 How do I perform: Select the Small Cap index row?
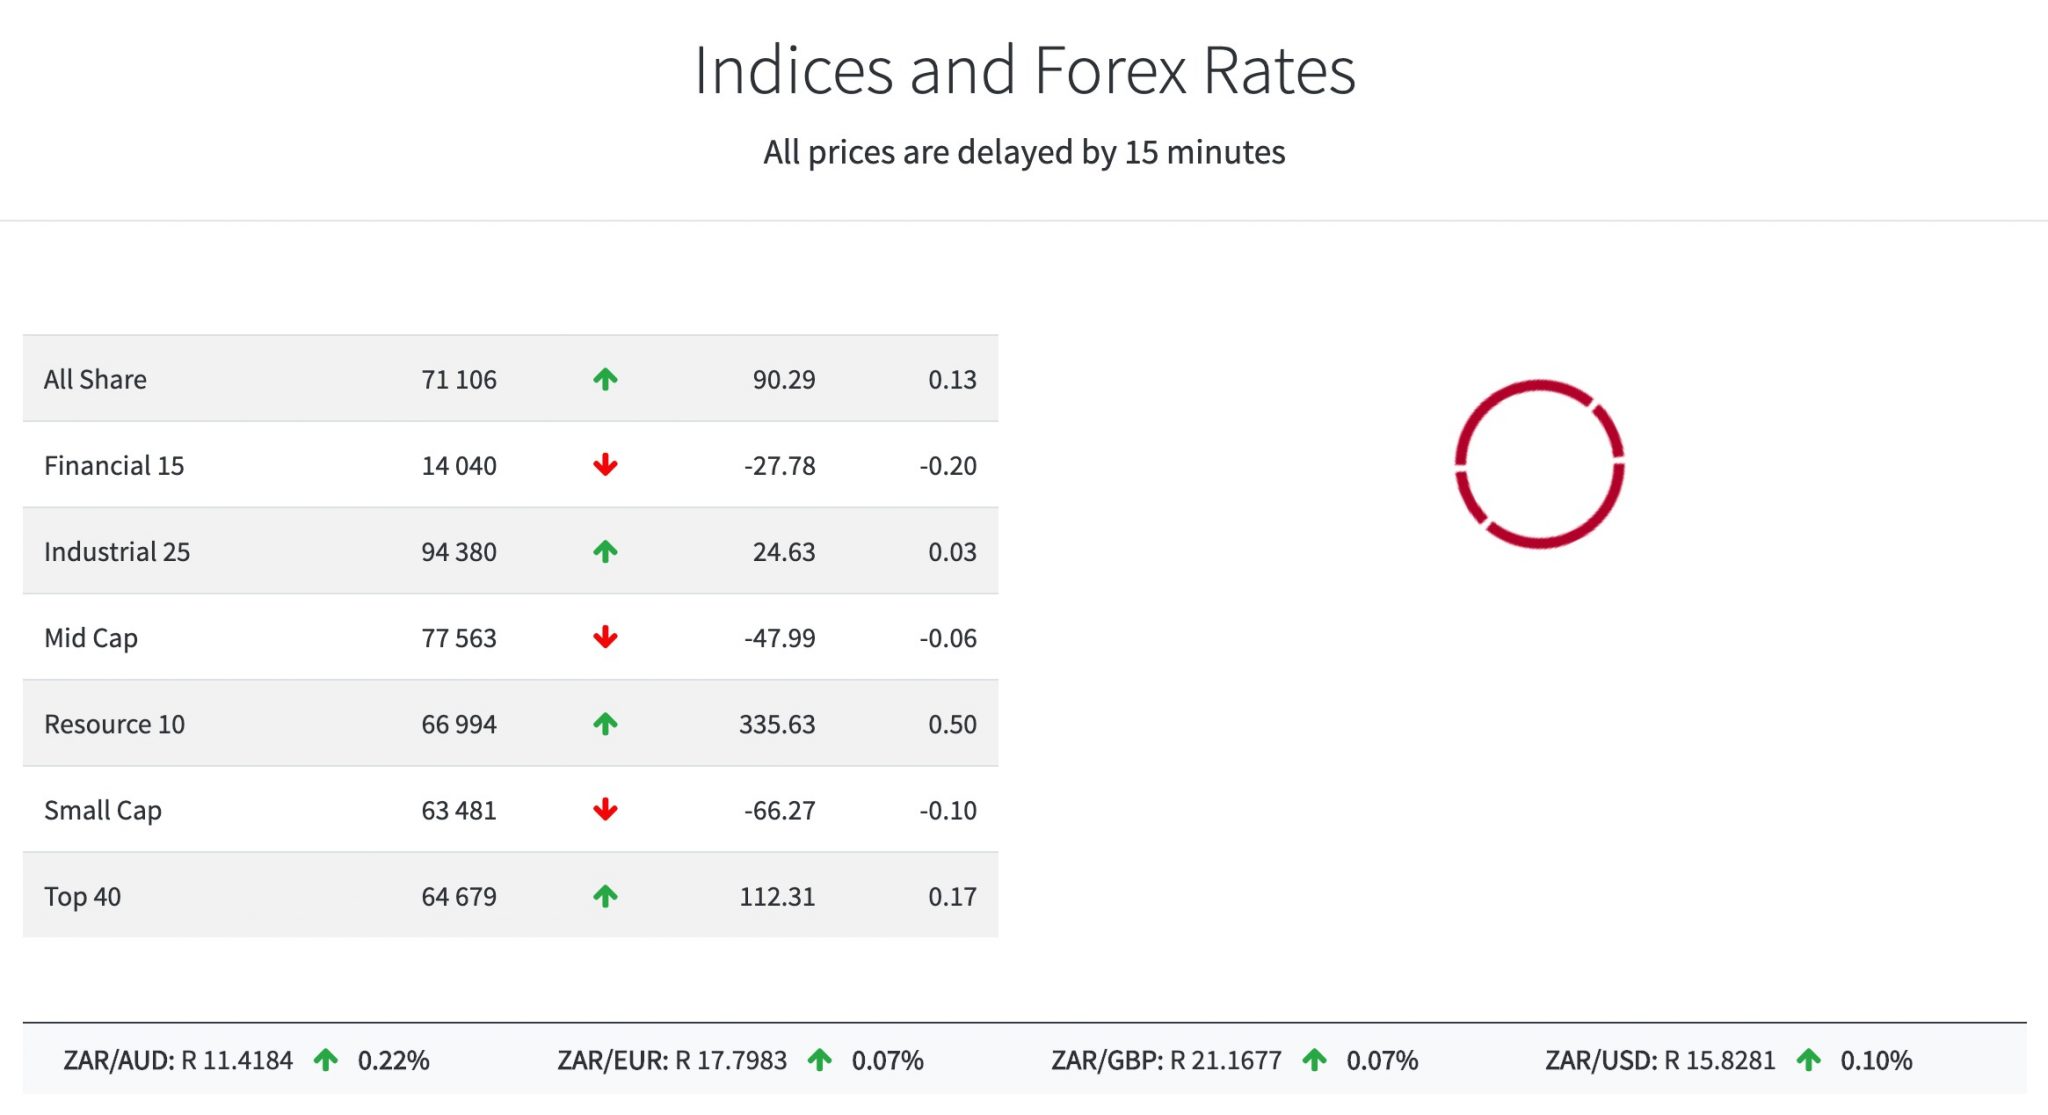pos(300,810)
